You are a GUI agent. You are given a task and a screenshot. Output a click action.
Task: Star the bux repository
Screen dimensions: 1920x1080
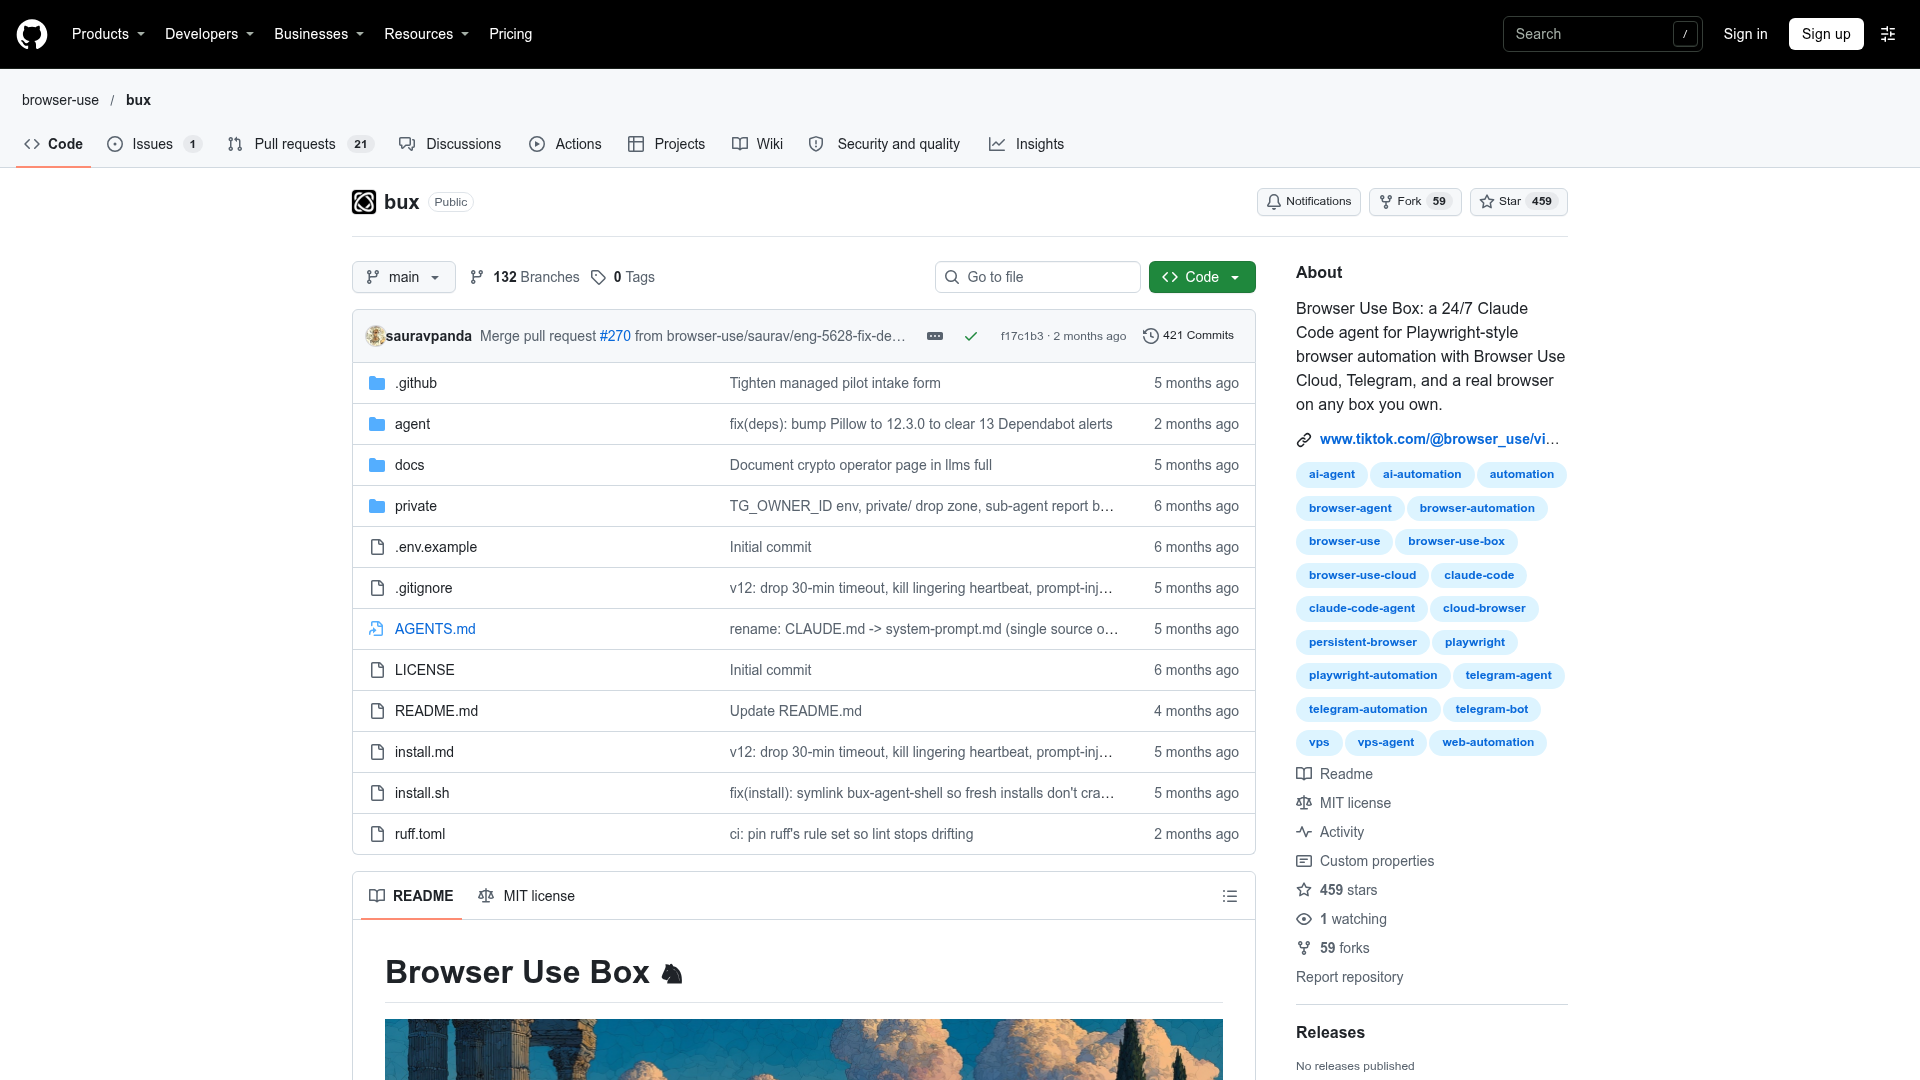click(1518, 202)
